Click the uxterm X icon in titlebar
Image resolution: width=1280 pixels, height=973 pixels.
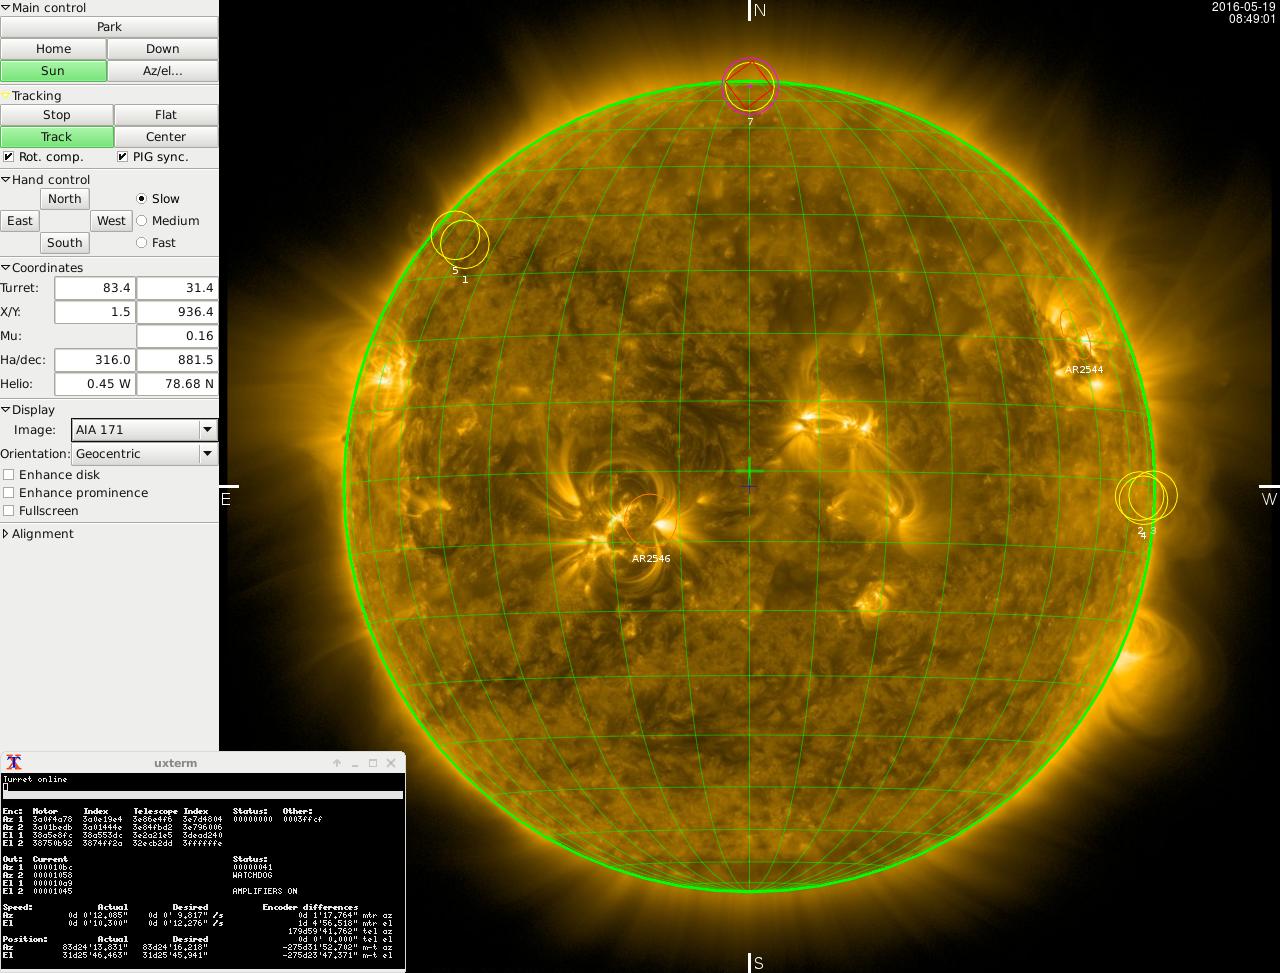pos(14,763)
